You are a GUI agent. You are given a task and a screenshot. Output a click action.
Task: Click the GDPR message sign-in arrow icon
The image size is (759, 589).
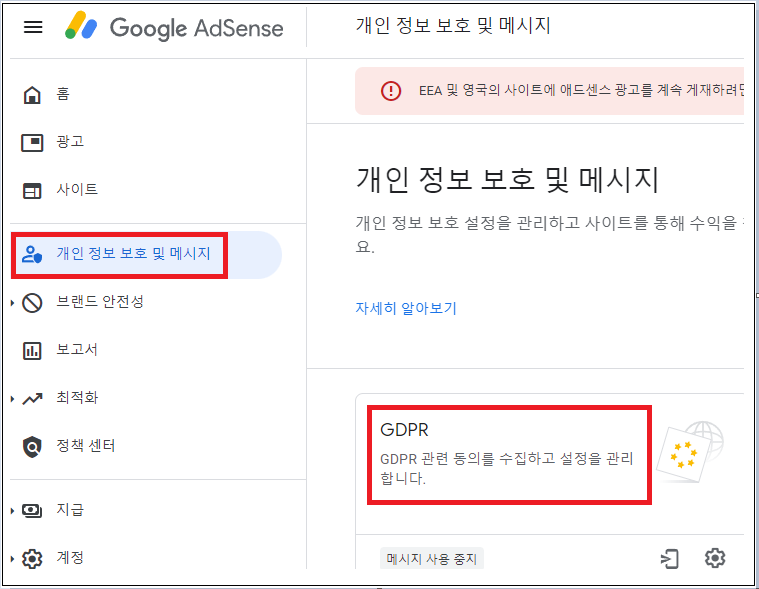tap(670, 559)
